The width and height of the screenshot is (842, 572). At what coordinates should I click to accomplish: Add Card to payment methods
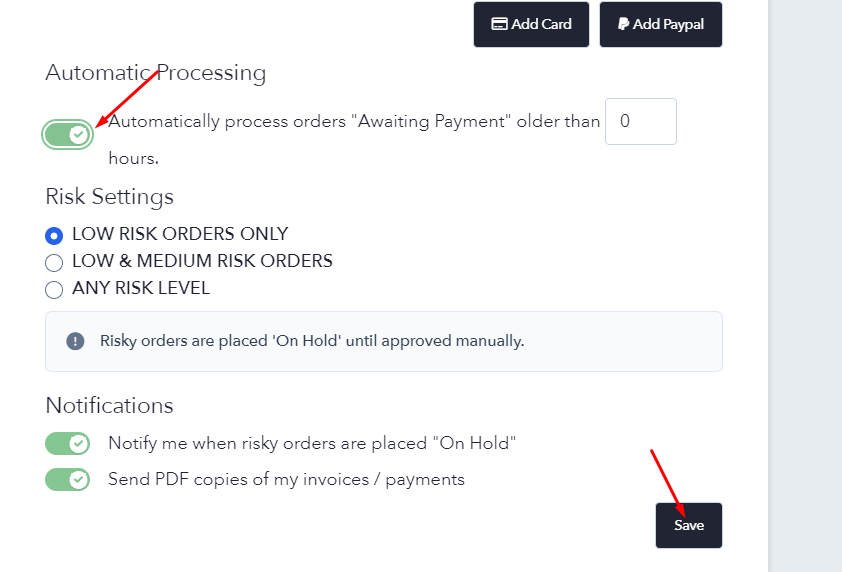pyautogui.click(x=531, y=24)
